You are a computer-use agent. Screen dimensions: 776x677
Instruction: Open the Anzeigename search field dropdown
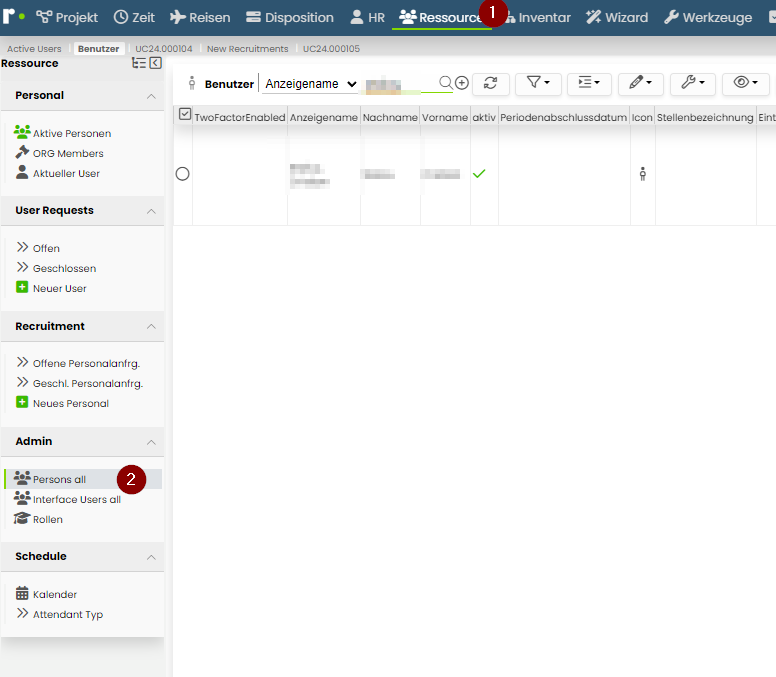point(311,84)
